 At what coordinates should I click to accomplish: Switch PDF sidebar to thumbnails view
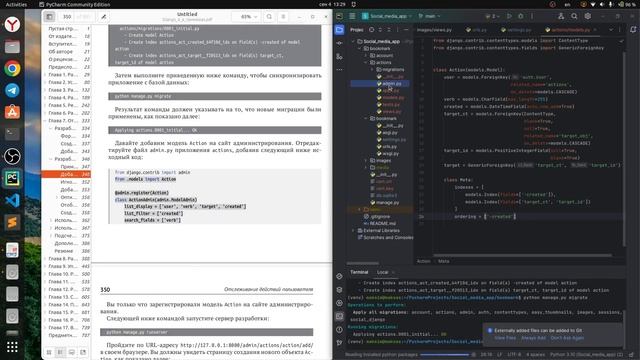49,352
